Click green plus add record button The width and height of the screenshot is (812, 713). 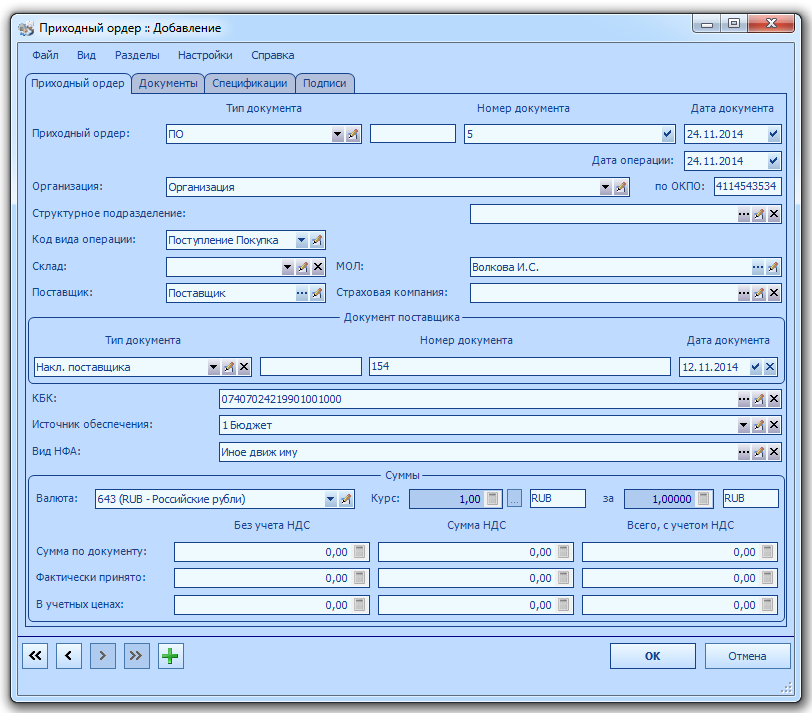[x=170, y=657]
